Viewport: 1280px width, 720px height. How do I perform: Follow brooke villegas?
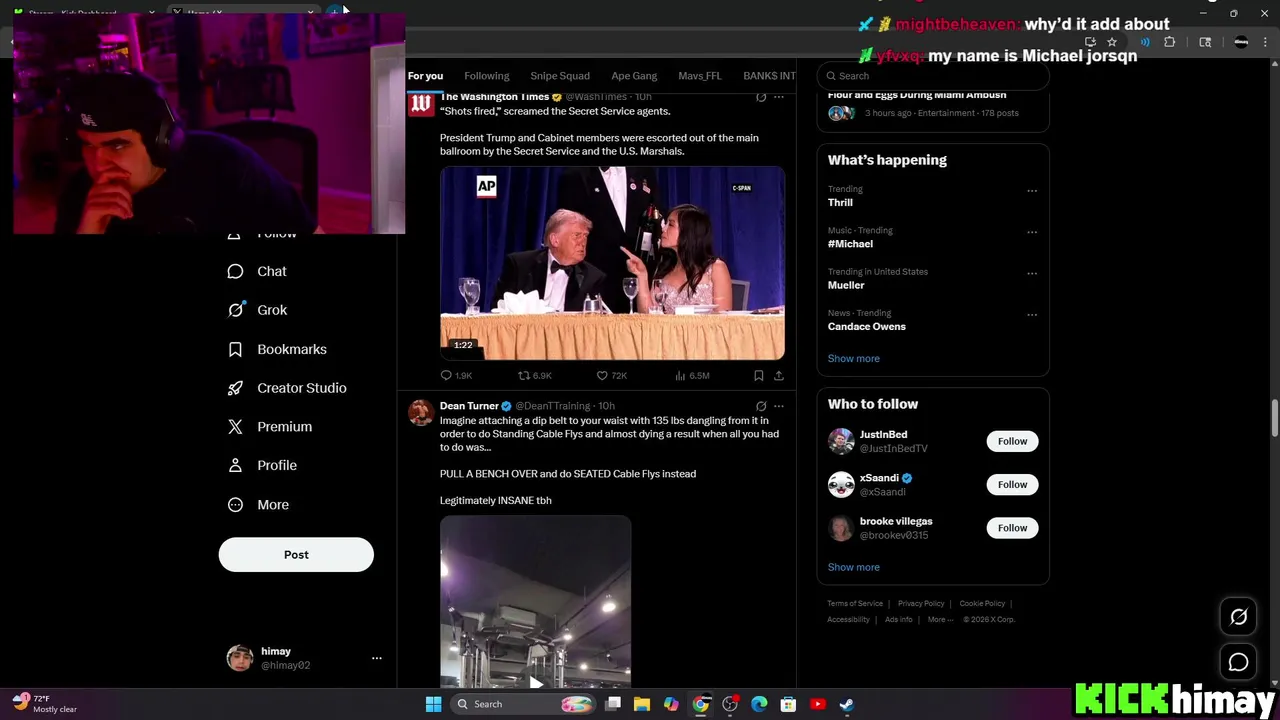click(x=1012, y=528)
